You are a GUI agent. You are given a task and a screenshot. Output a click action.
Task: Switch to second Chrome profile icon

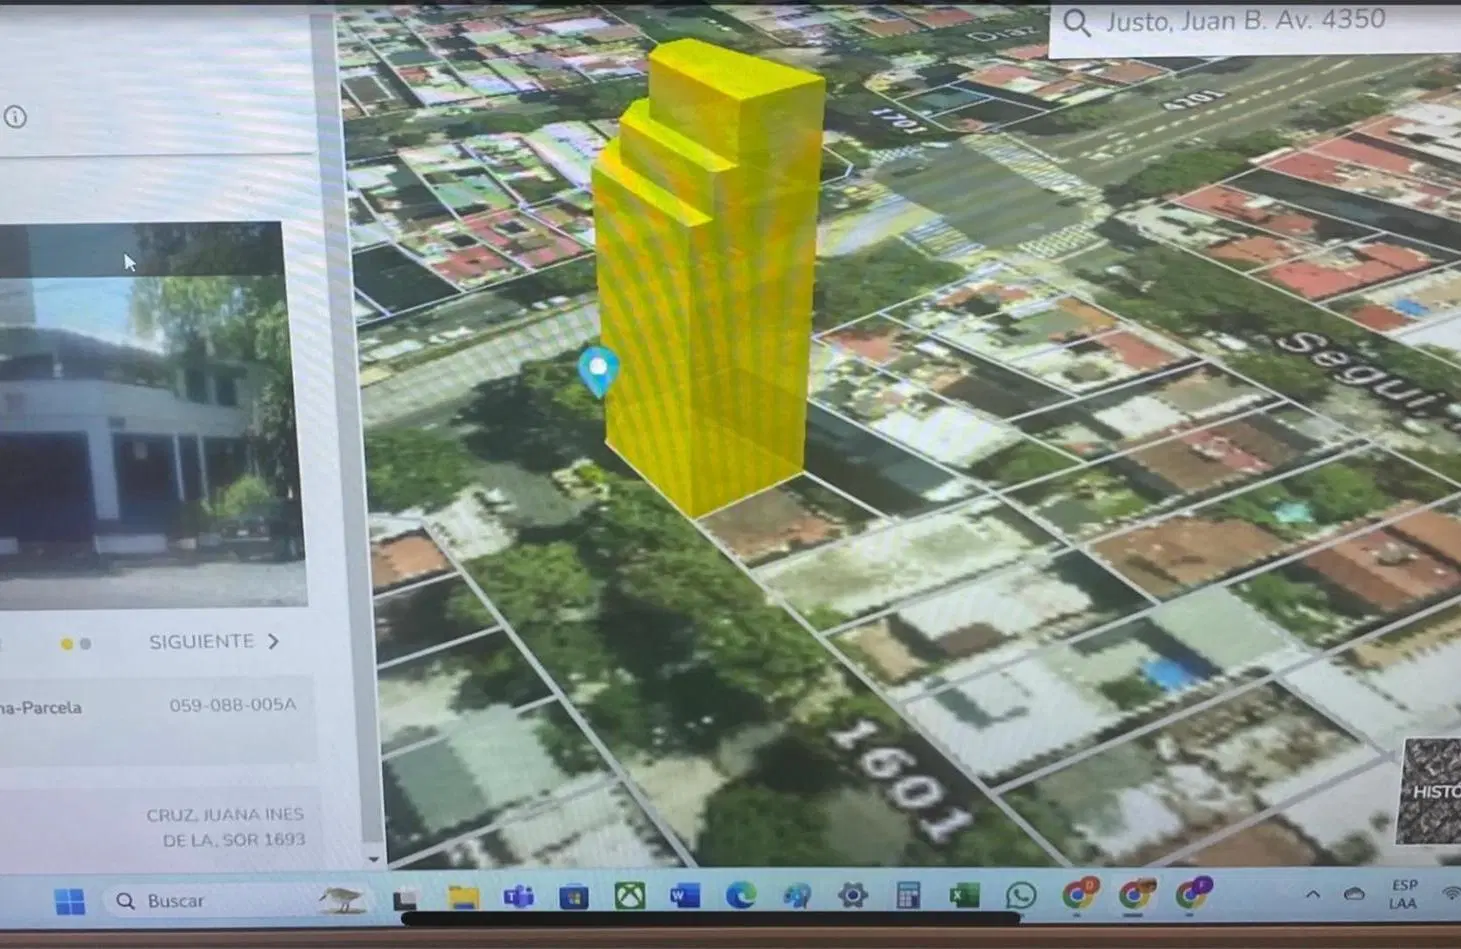[x=1135, y=894]
